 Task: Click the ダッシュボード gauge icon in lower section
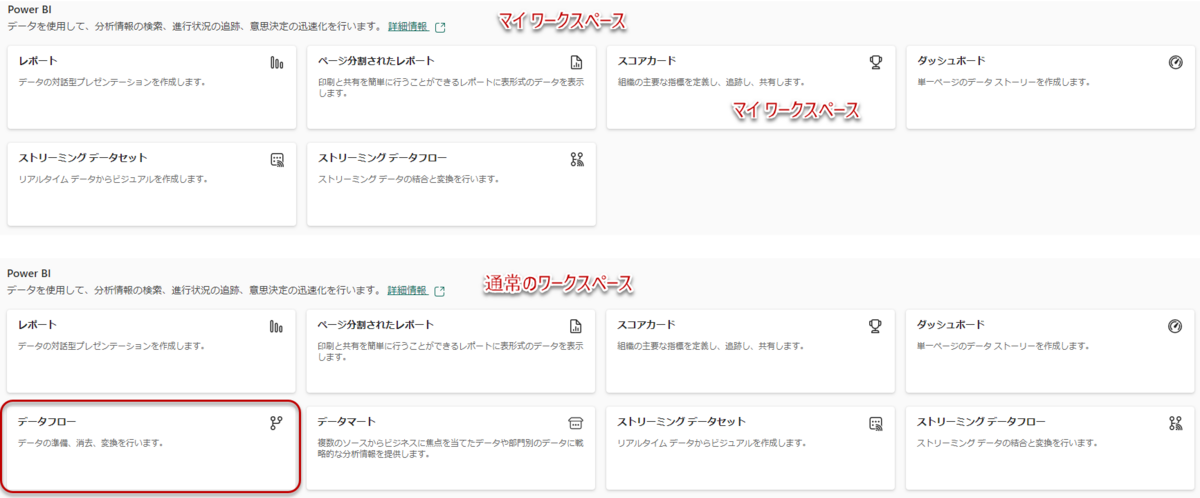(x=1175, y=326)
